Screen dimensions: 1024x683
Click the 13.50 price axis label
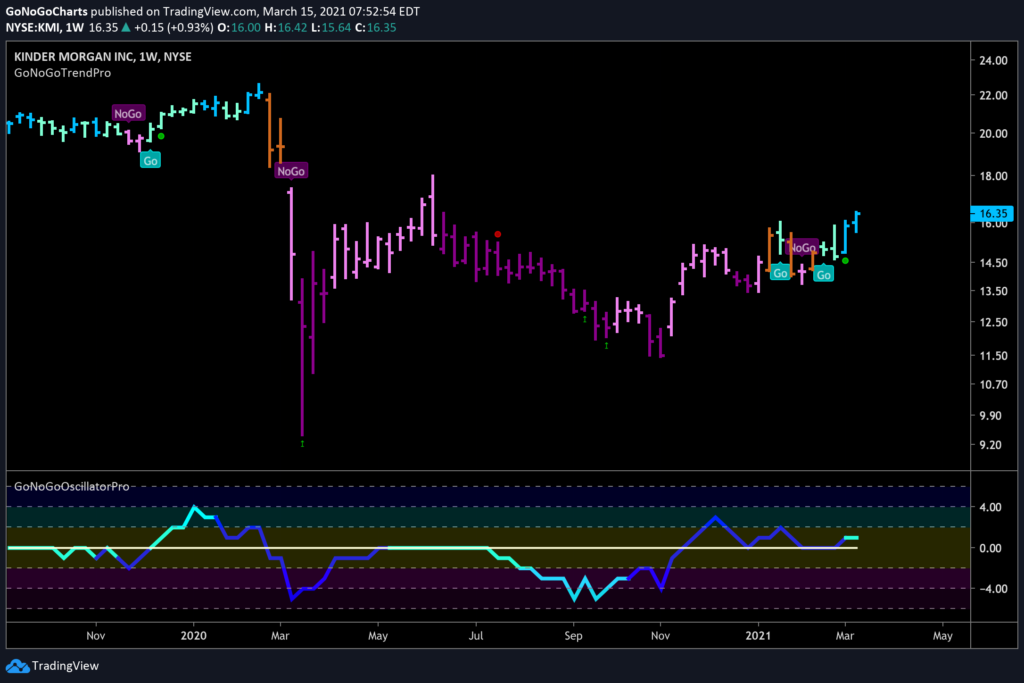tap(993, 291)
